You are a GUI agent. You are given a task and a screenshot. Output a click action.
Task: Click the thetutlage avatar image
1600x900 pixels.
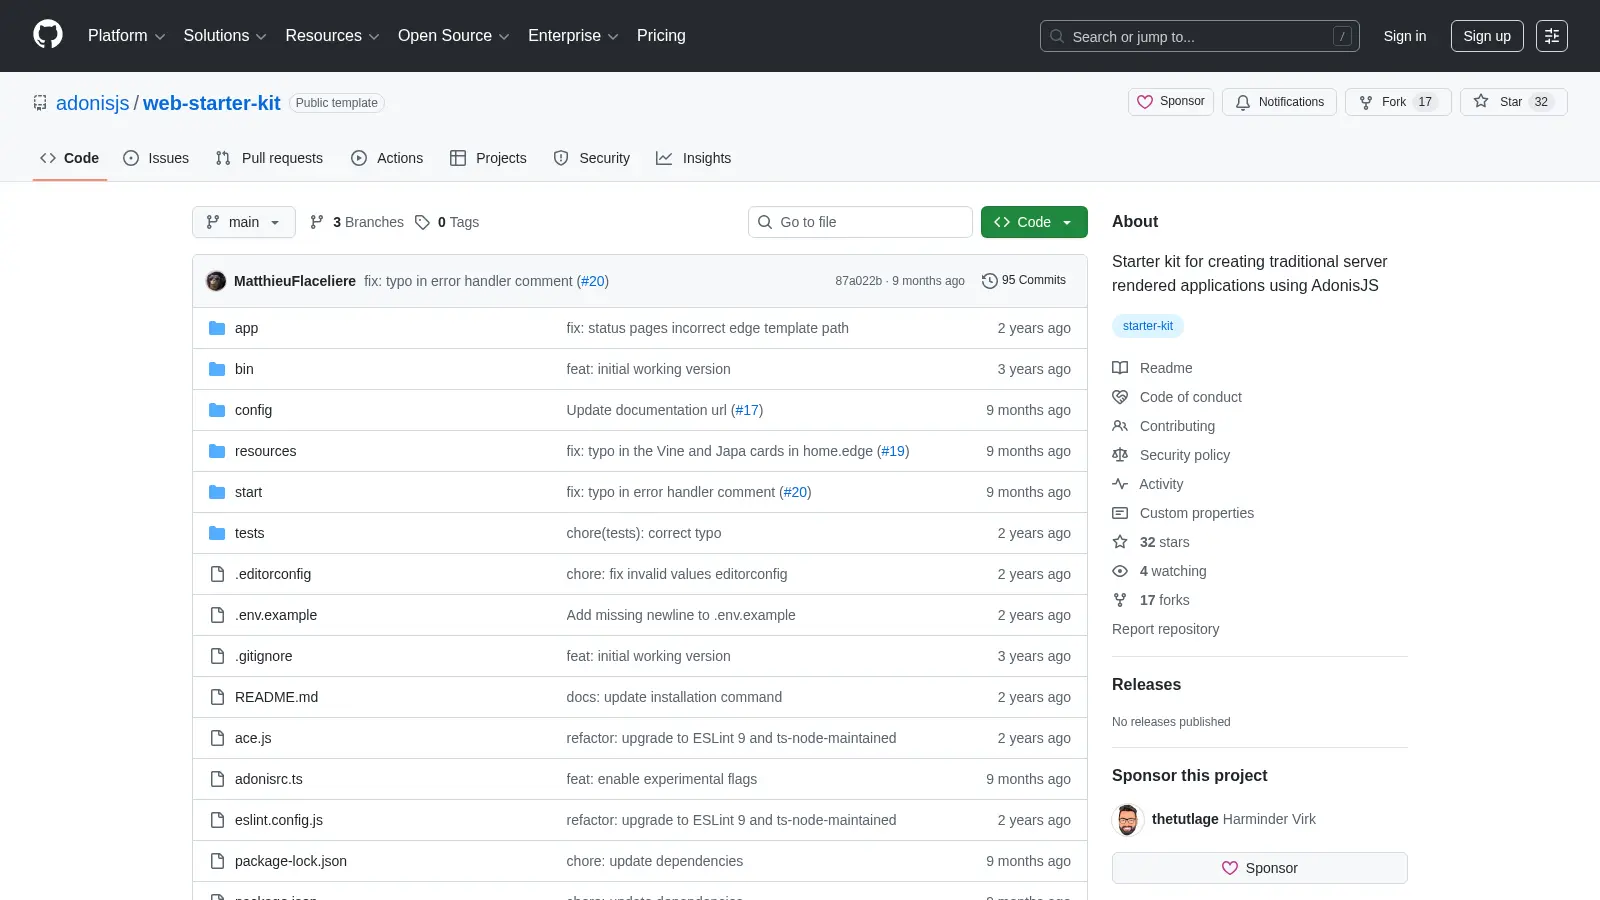1128,820
